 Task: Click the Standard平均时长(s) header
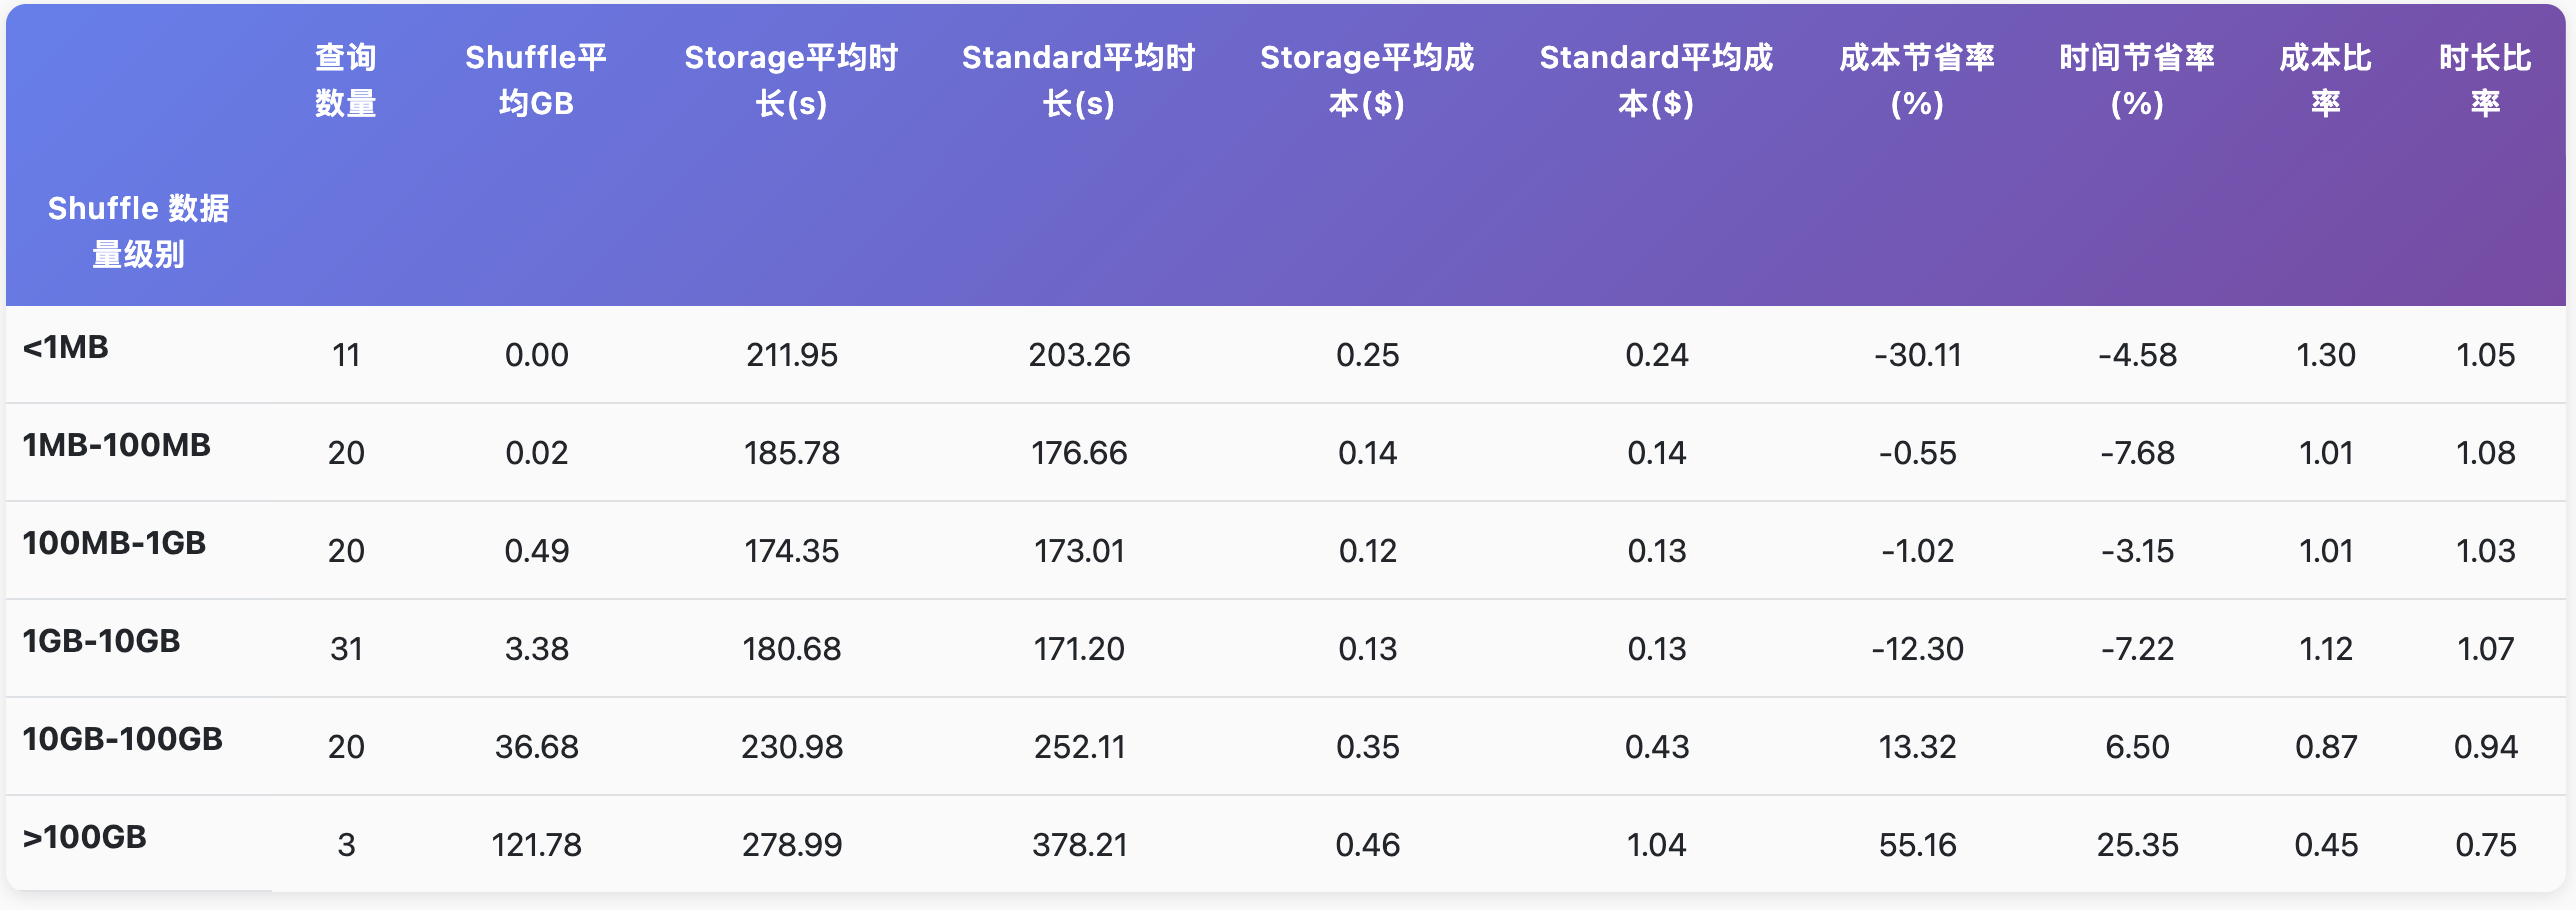(1078, 80)
